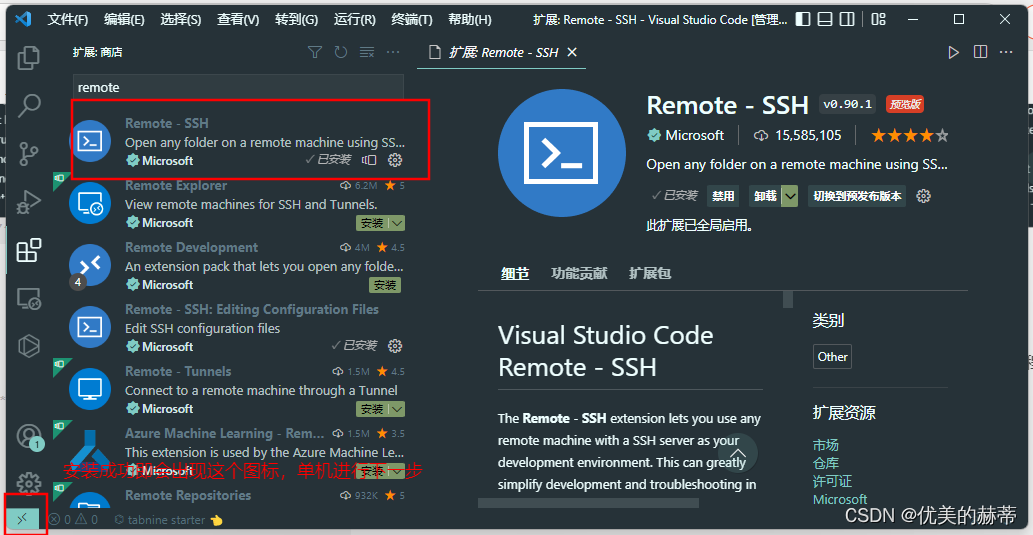
Task: Open 仓库 resource link
Action: [x=825, y=463]
